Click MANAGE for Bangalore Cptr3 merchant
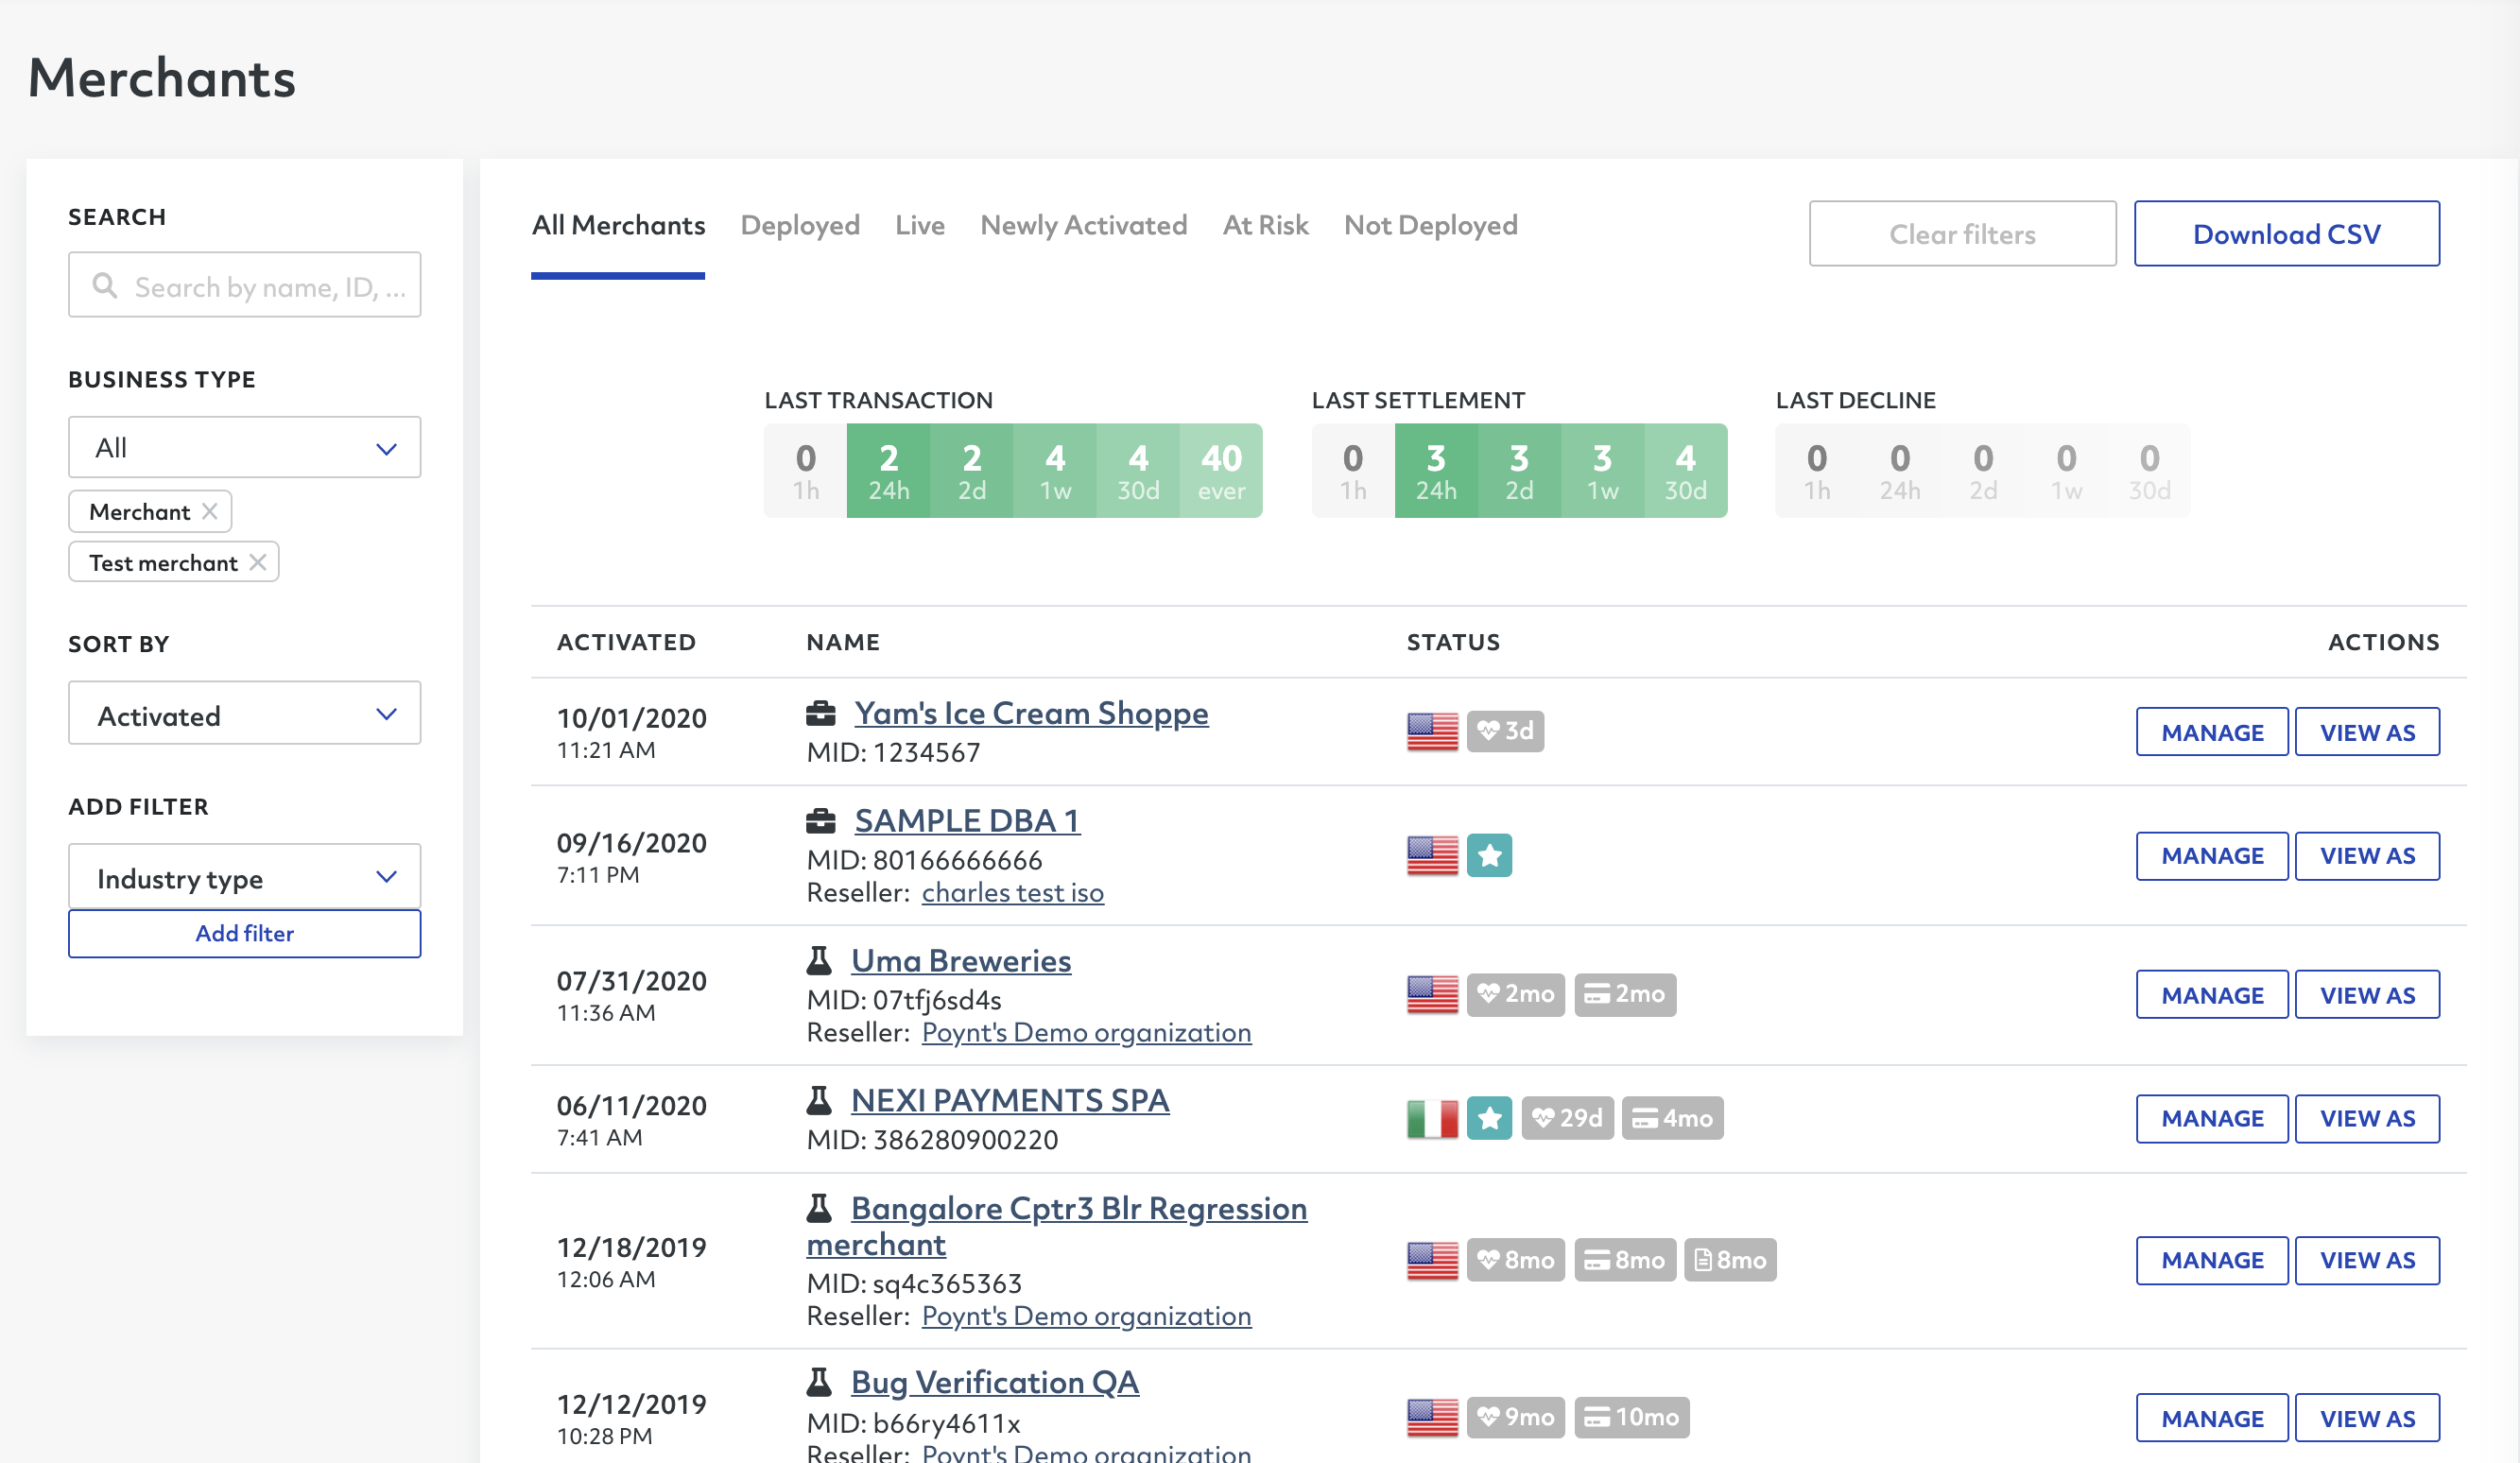The height and width of the screenshot is (1463, 2520). click(x=2212, y=1260)
